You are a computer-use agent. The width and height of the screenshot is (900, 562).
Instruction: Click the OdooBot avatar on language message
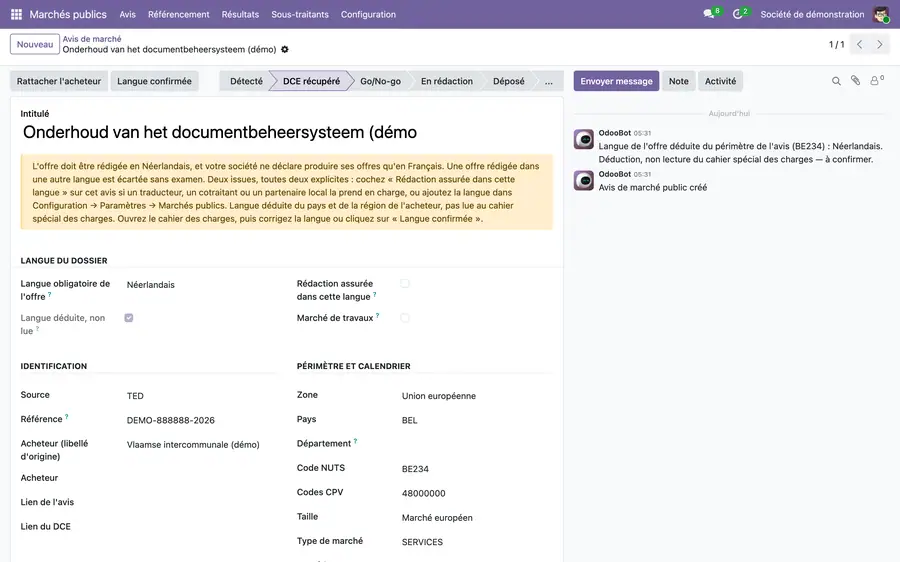[584, 139]
